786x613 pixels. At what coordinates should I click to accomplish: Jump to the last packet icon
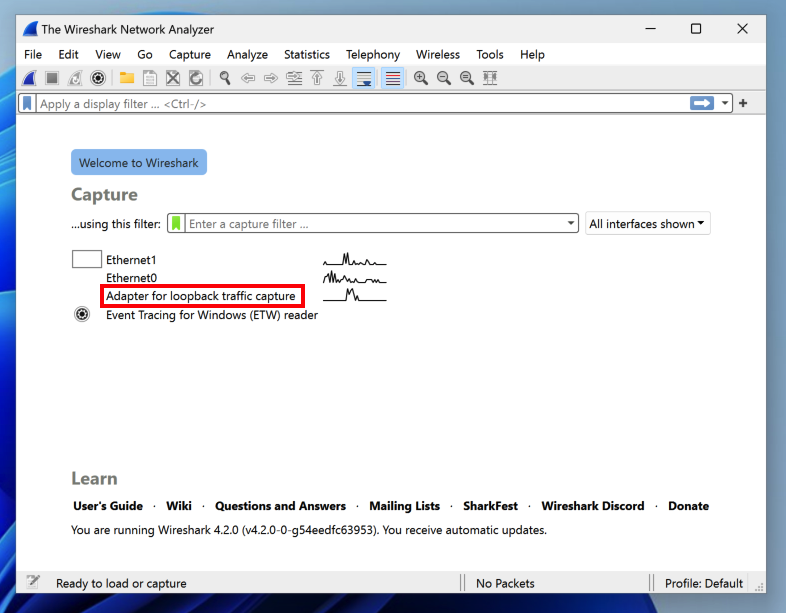coord(340,78)
